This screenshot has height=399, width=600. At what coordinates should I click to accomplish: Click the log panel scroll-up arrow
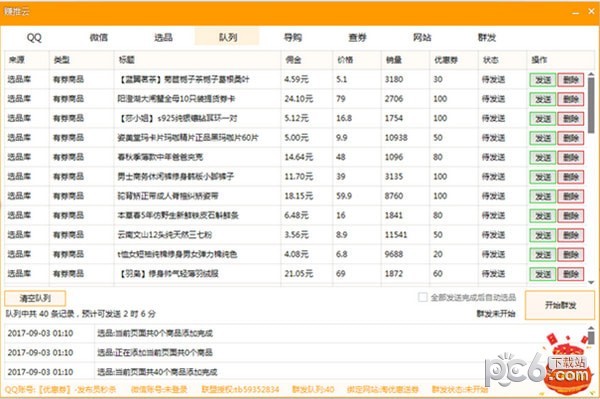click(x=591, y=328)
